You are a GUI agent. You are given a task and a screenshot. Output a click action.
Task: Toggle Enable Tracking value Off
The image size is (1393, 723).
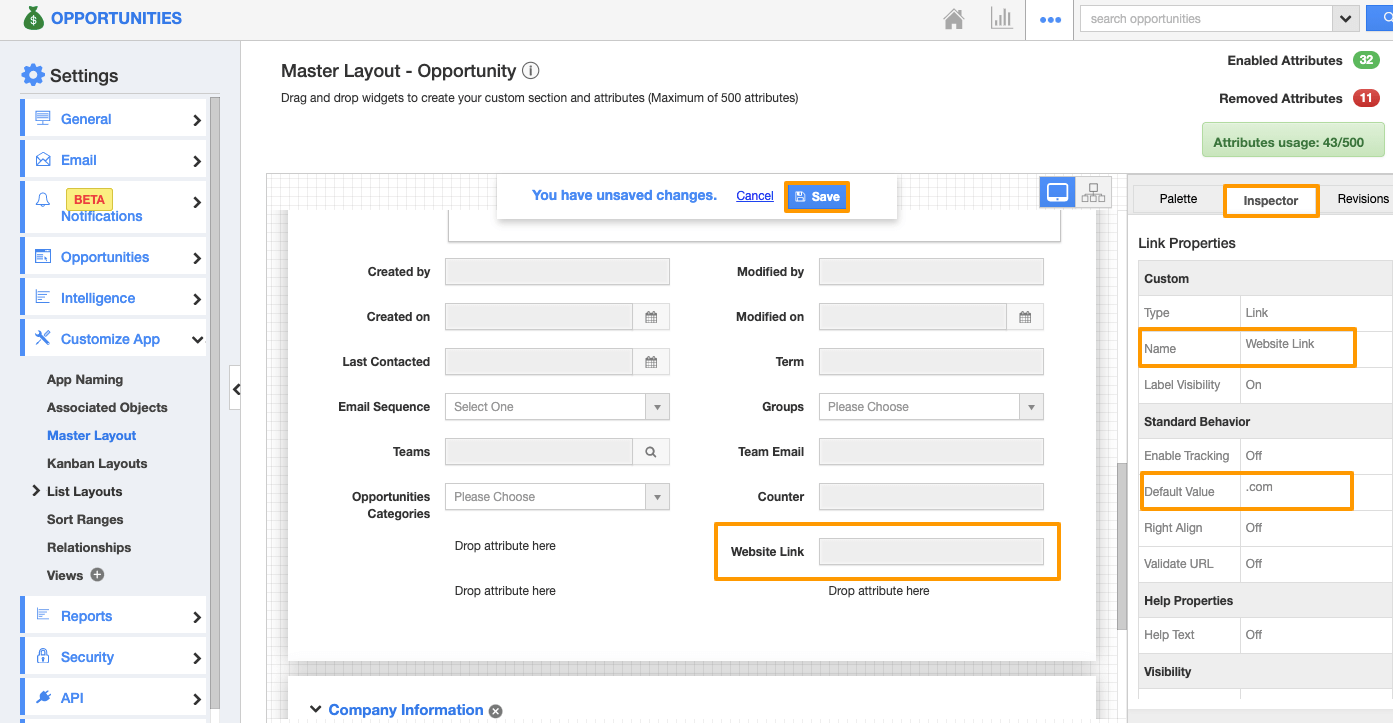[1254, 456]
